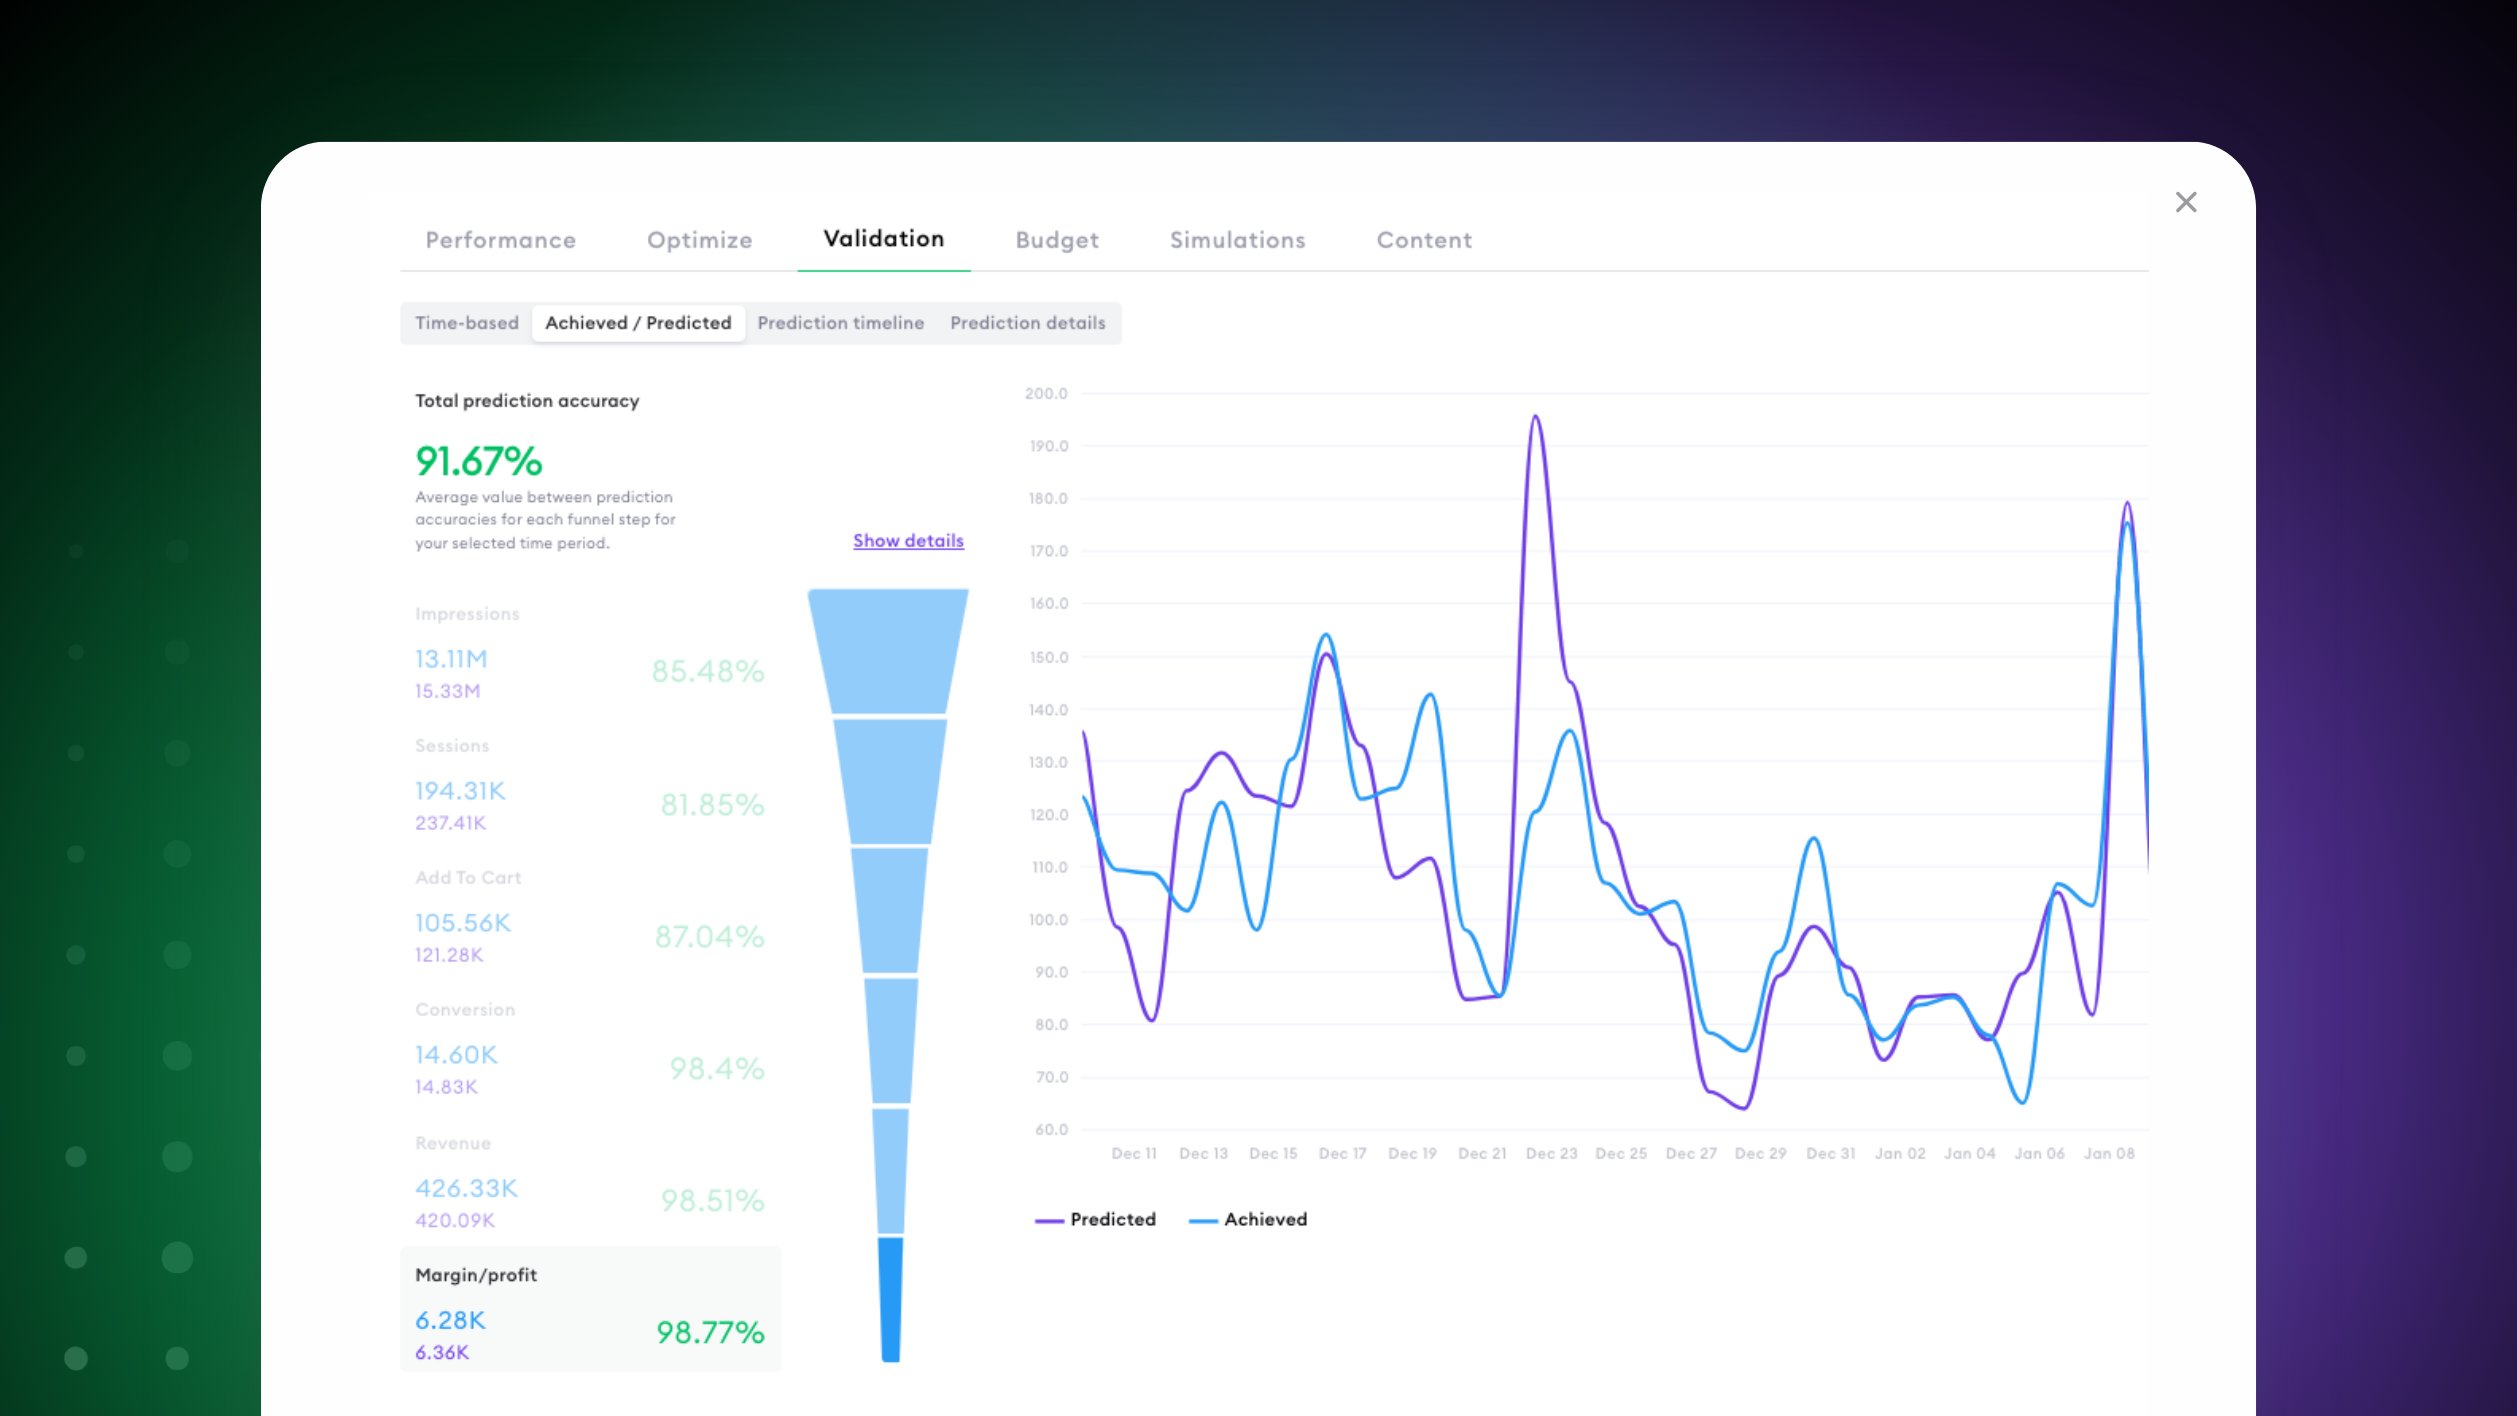The width and height of the screenshot is (2517, 1416).
Task: Select the Revenue funnel step row
Action: (590, 1184)
